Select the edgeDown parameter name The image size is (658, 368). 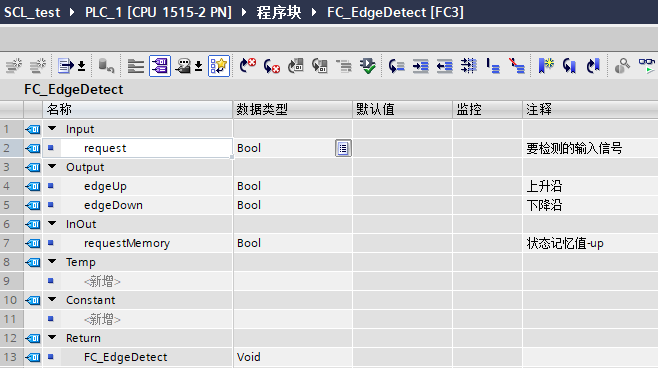click(113, 205)
